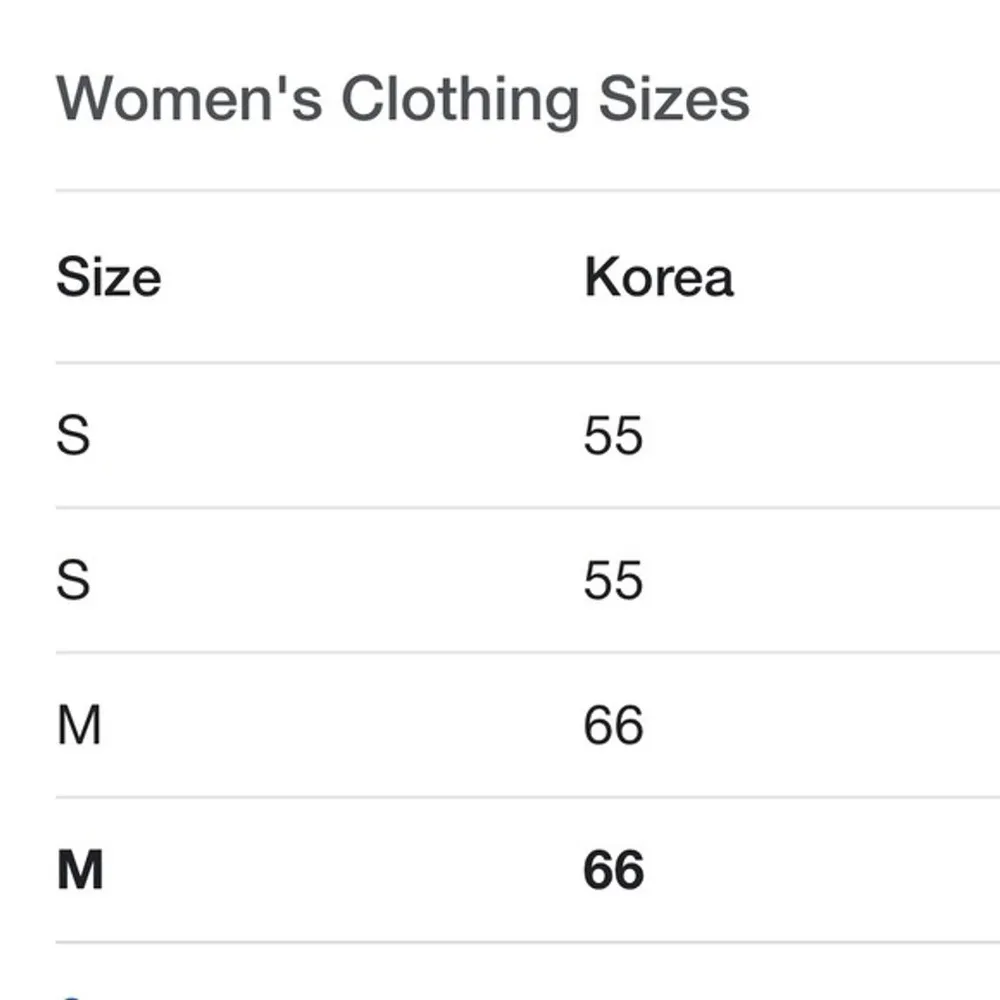Click the "Size" column header
The height and width of the screenshot is (1000, 1000).
click(108, 277)
